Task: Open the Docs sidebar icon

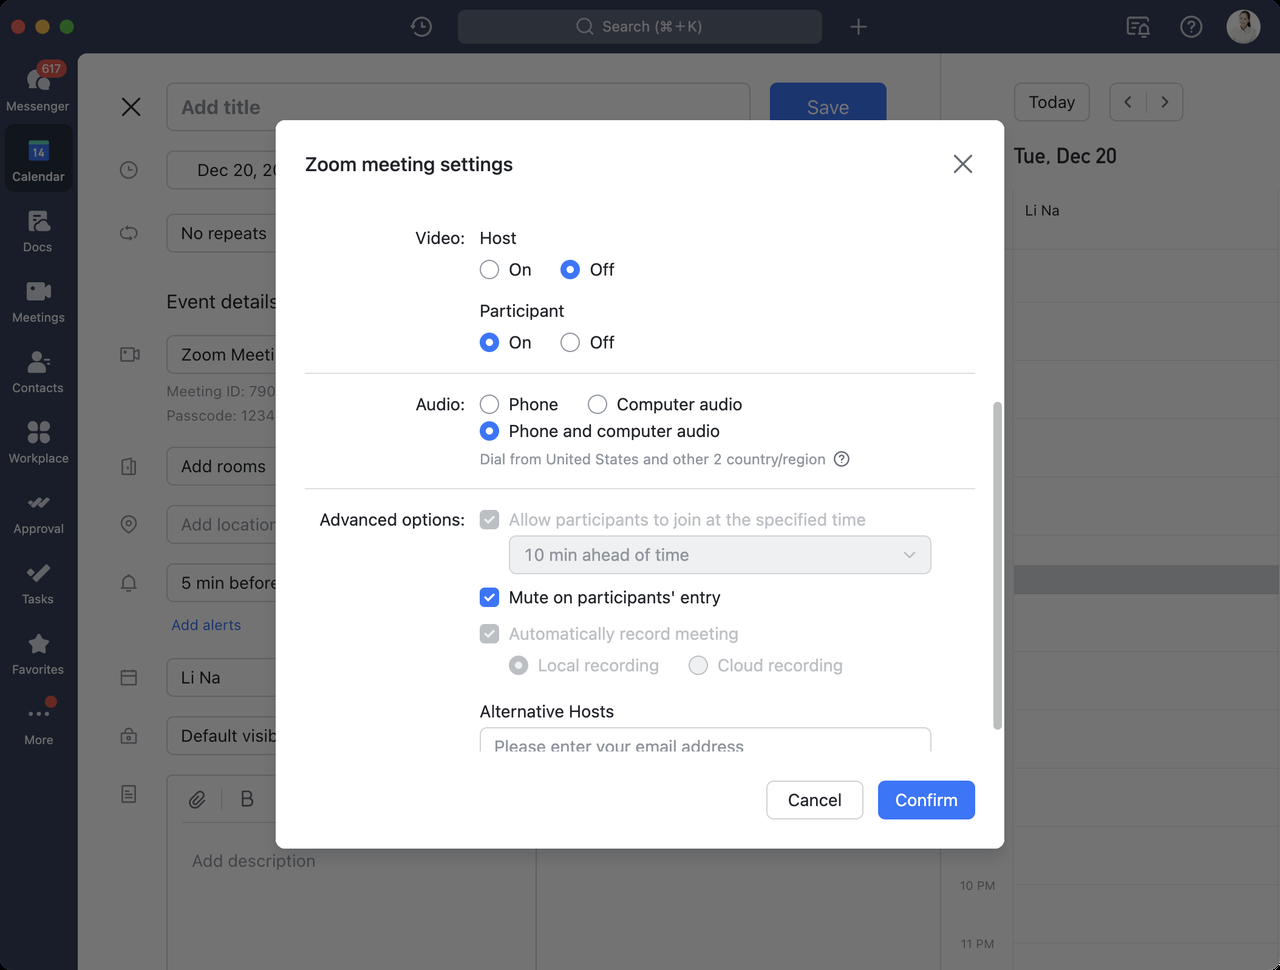Action: 38,229
